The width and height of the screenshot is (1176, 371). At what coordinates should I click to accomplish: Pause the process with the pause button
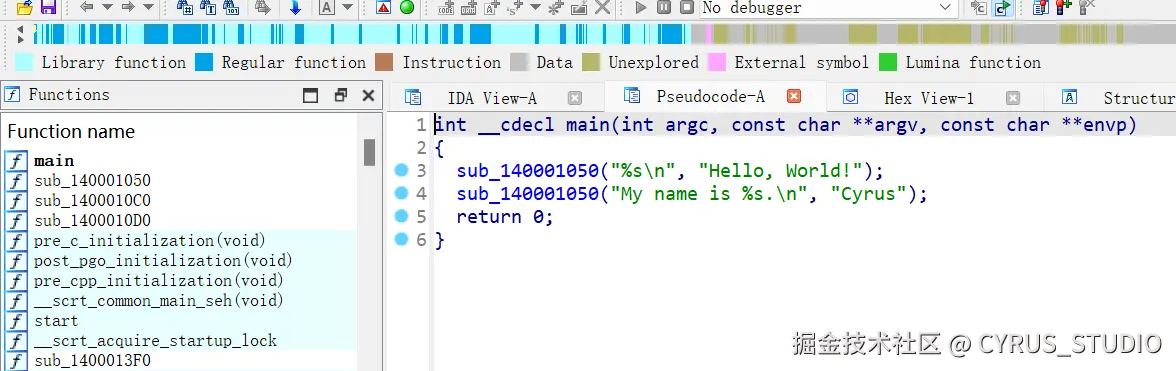664,7
